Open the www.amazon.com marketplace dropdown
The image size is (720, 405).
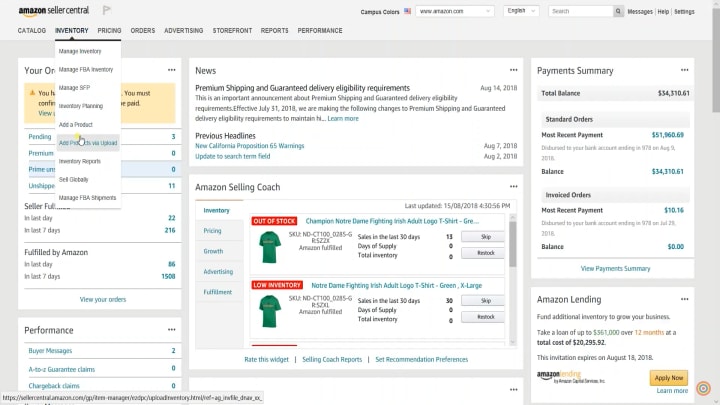pyautogui.click(x=455, y=11)
